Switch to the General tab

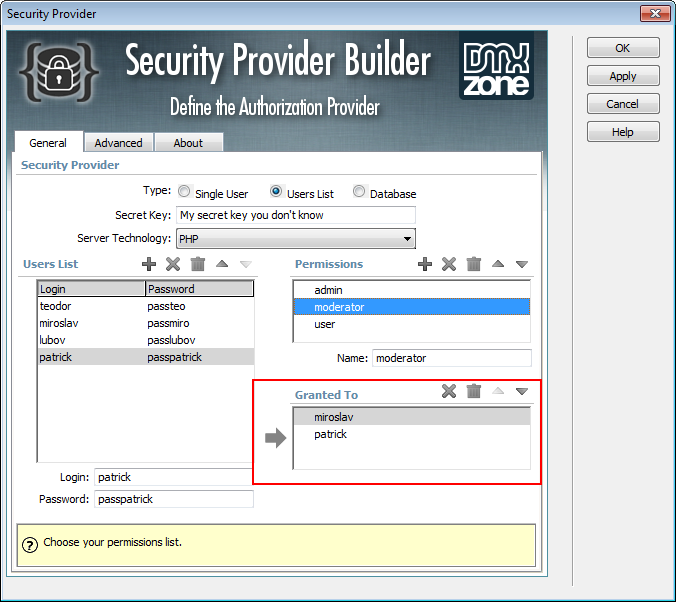tap(48, 142)
